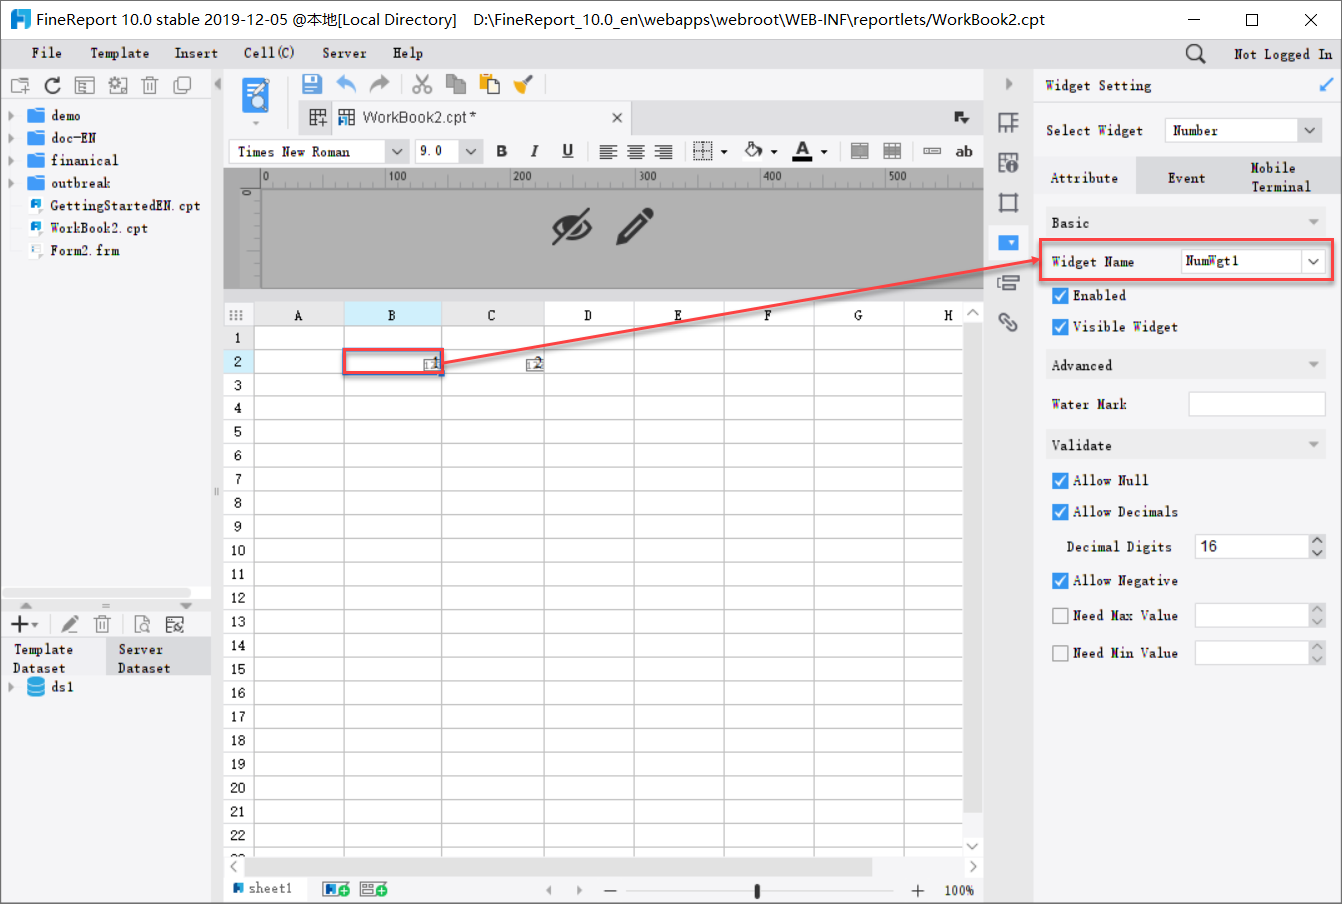Image resolution: width=1342 pixels, height=904 pixels.
Task: Select the Widget Settings panel icon on right sidebar
Action: (x=1008, y=241)
